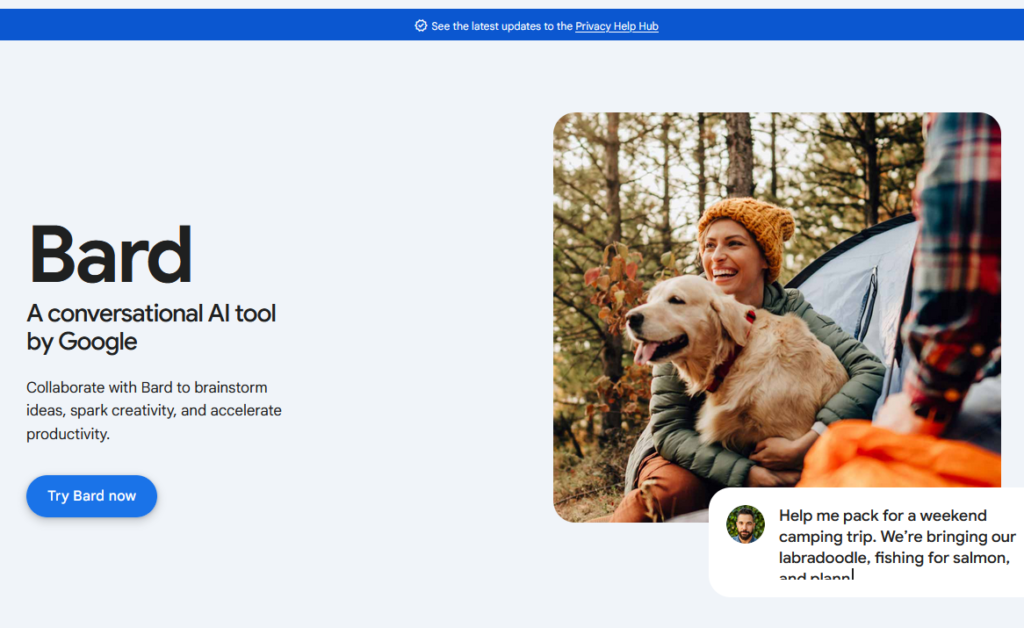The height and width of the screenshot is (628, 1024).
Task: Click the Bard heading title
Action: click(x=111, y=255)
